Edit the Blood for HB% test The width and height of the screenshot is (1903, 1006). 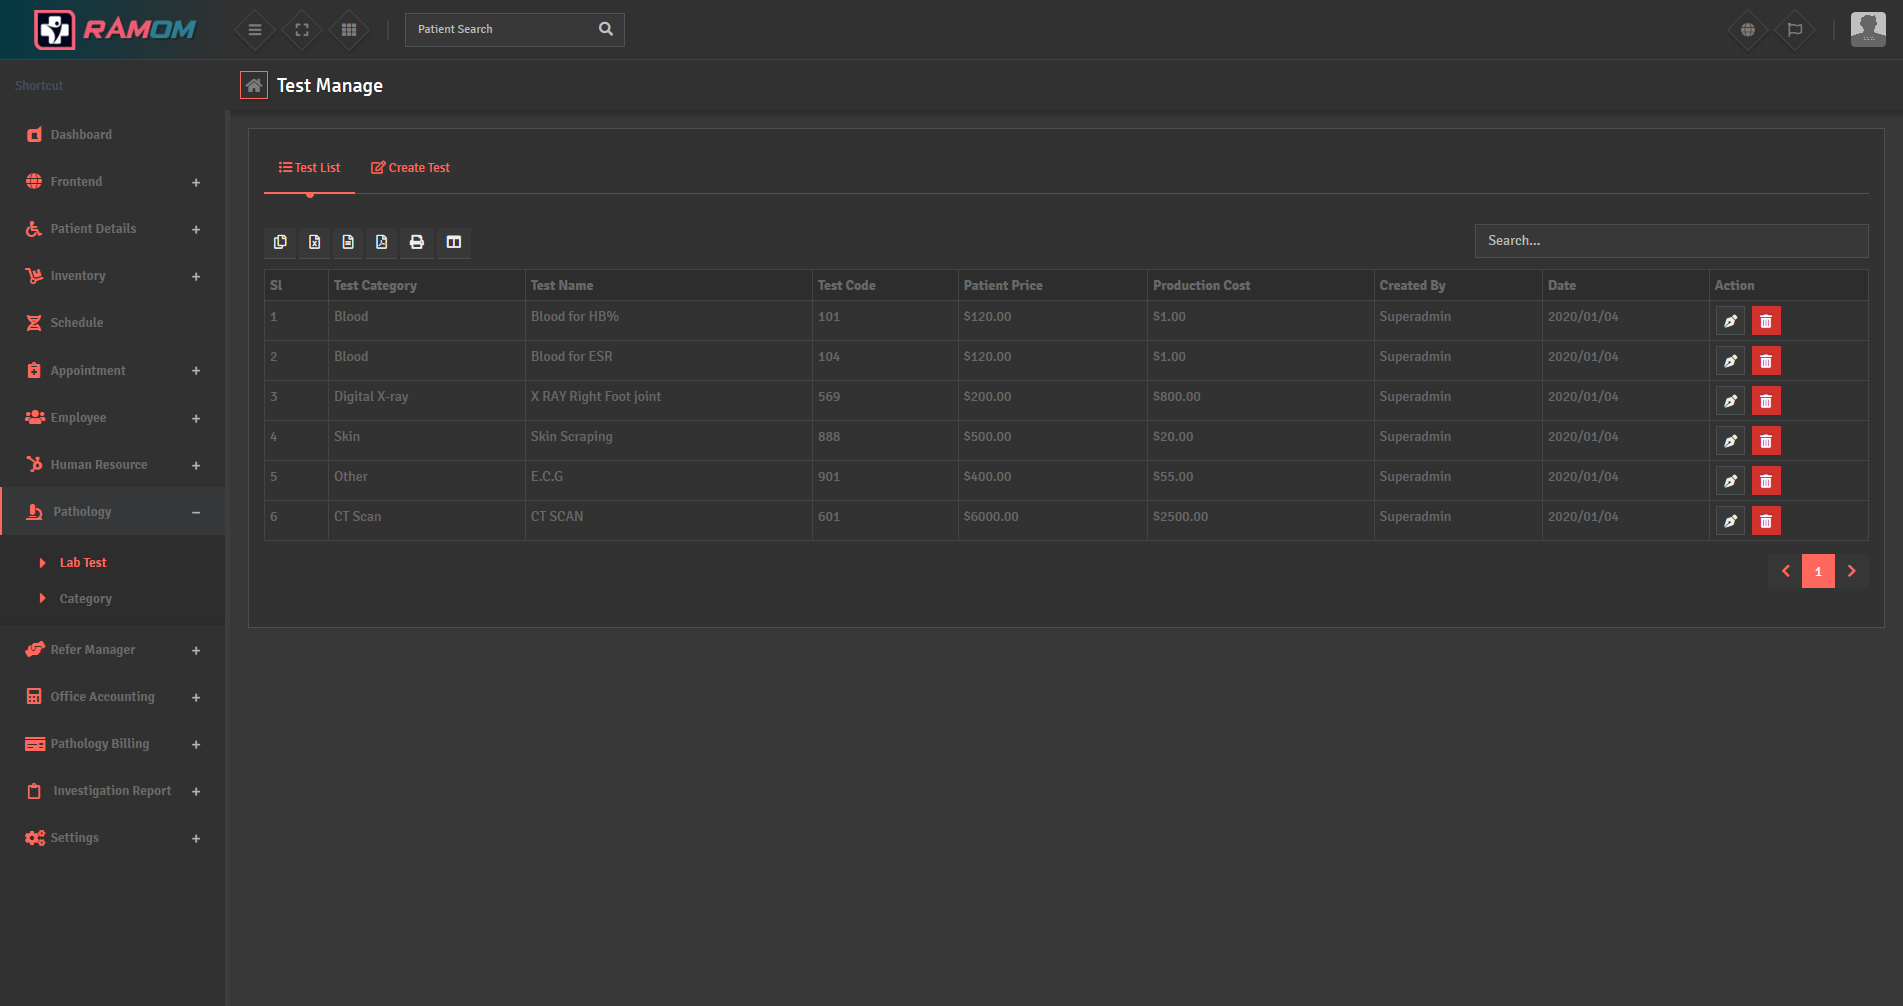click(x=1730, y=320)
